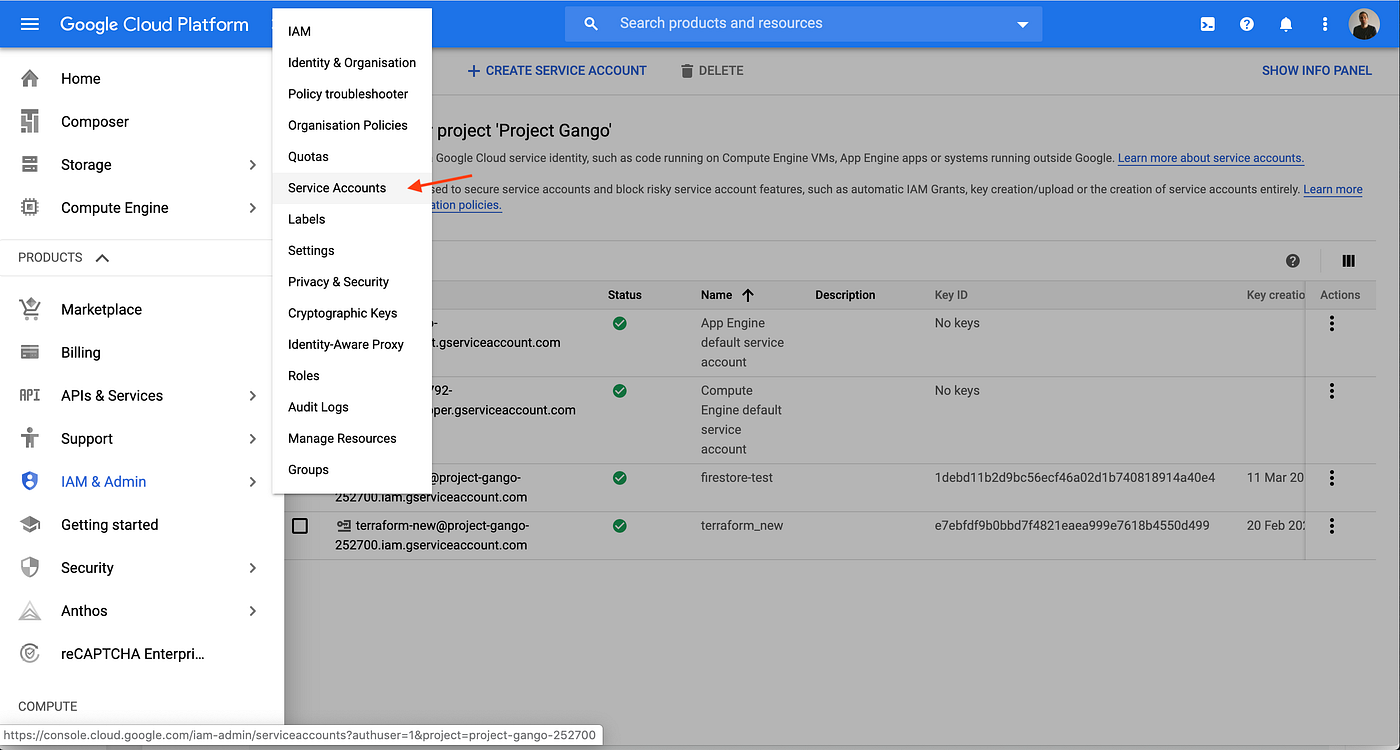Open the Cloud Shell terminal icon
Screen dimensions: 1400x750
click(x=1207, y=23)
